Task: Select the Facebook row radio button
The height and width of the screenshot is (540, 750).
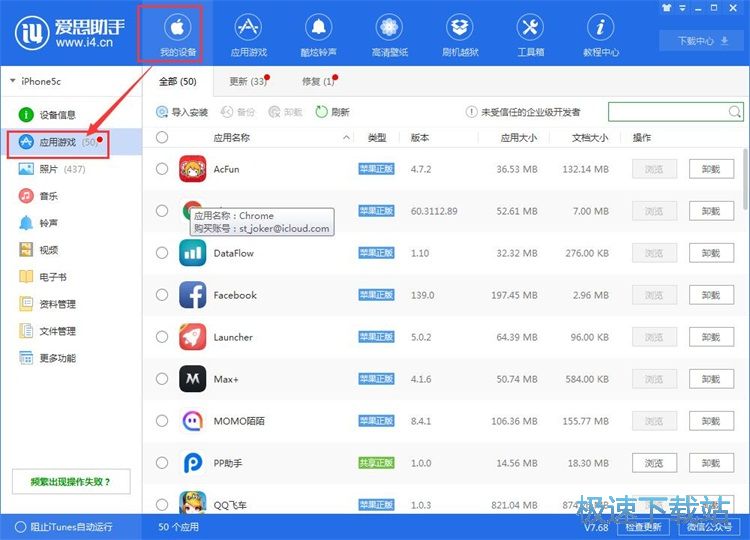Action: 162,295
